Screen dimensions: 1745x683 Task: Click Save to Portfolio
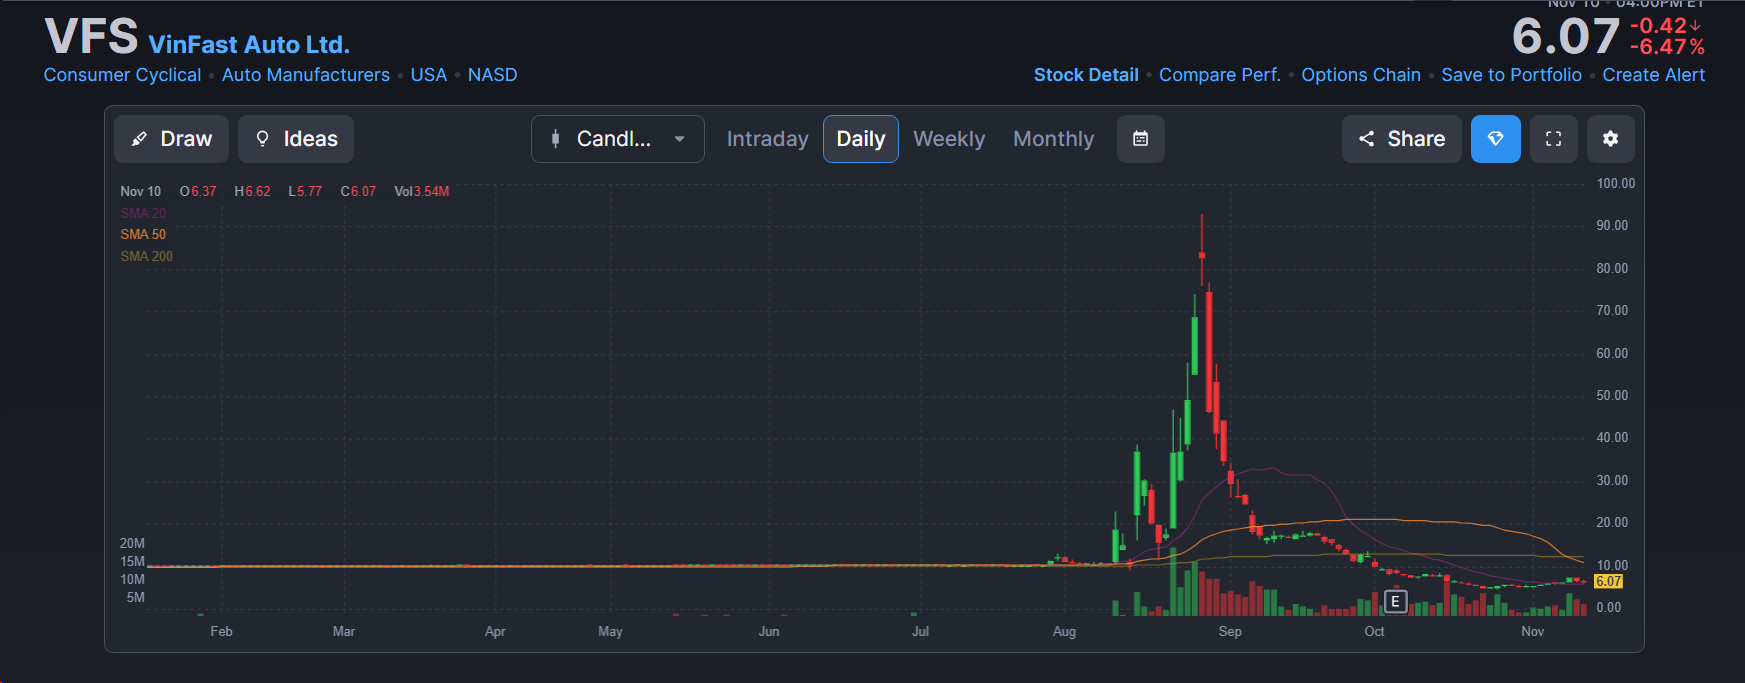(x=1511, y=75)
